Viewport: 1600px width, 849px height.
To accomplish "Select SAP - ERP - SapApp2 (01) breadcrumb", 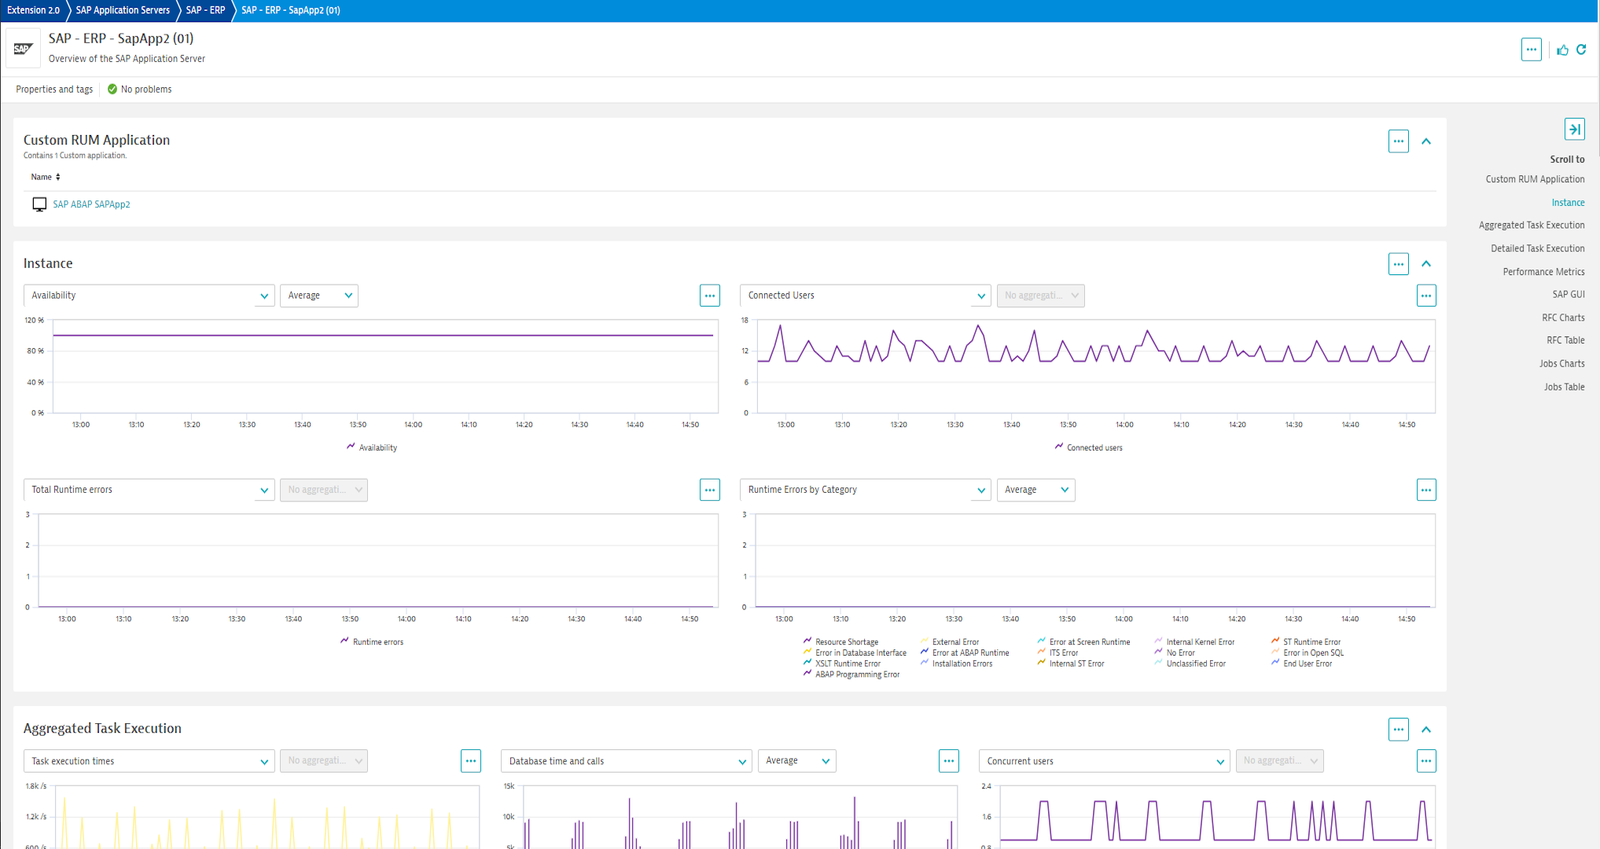I will pyautogui.click(x=291, y=10).
